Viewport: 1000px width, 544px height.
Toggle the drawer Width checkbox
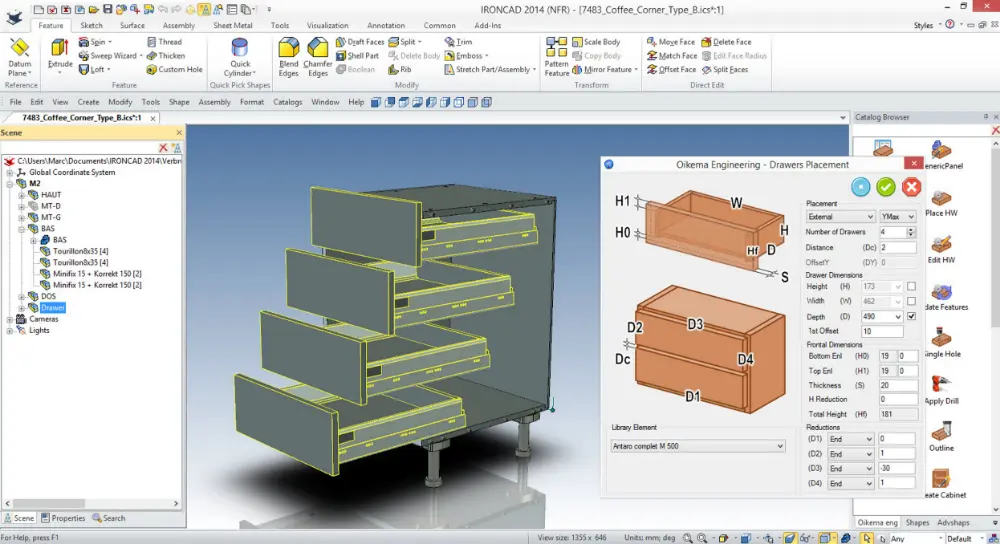click(911, 301)
